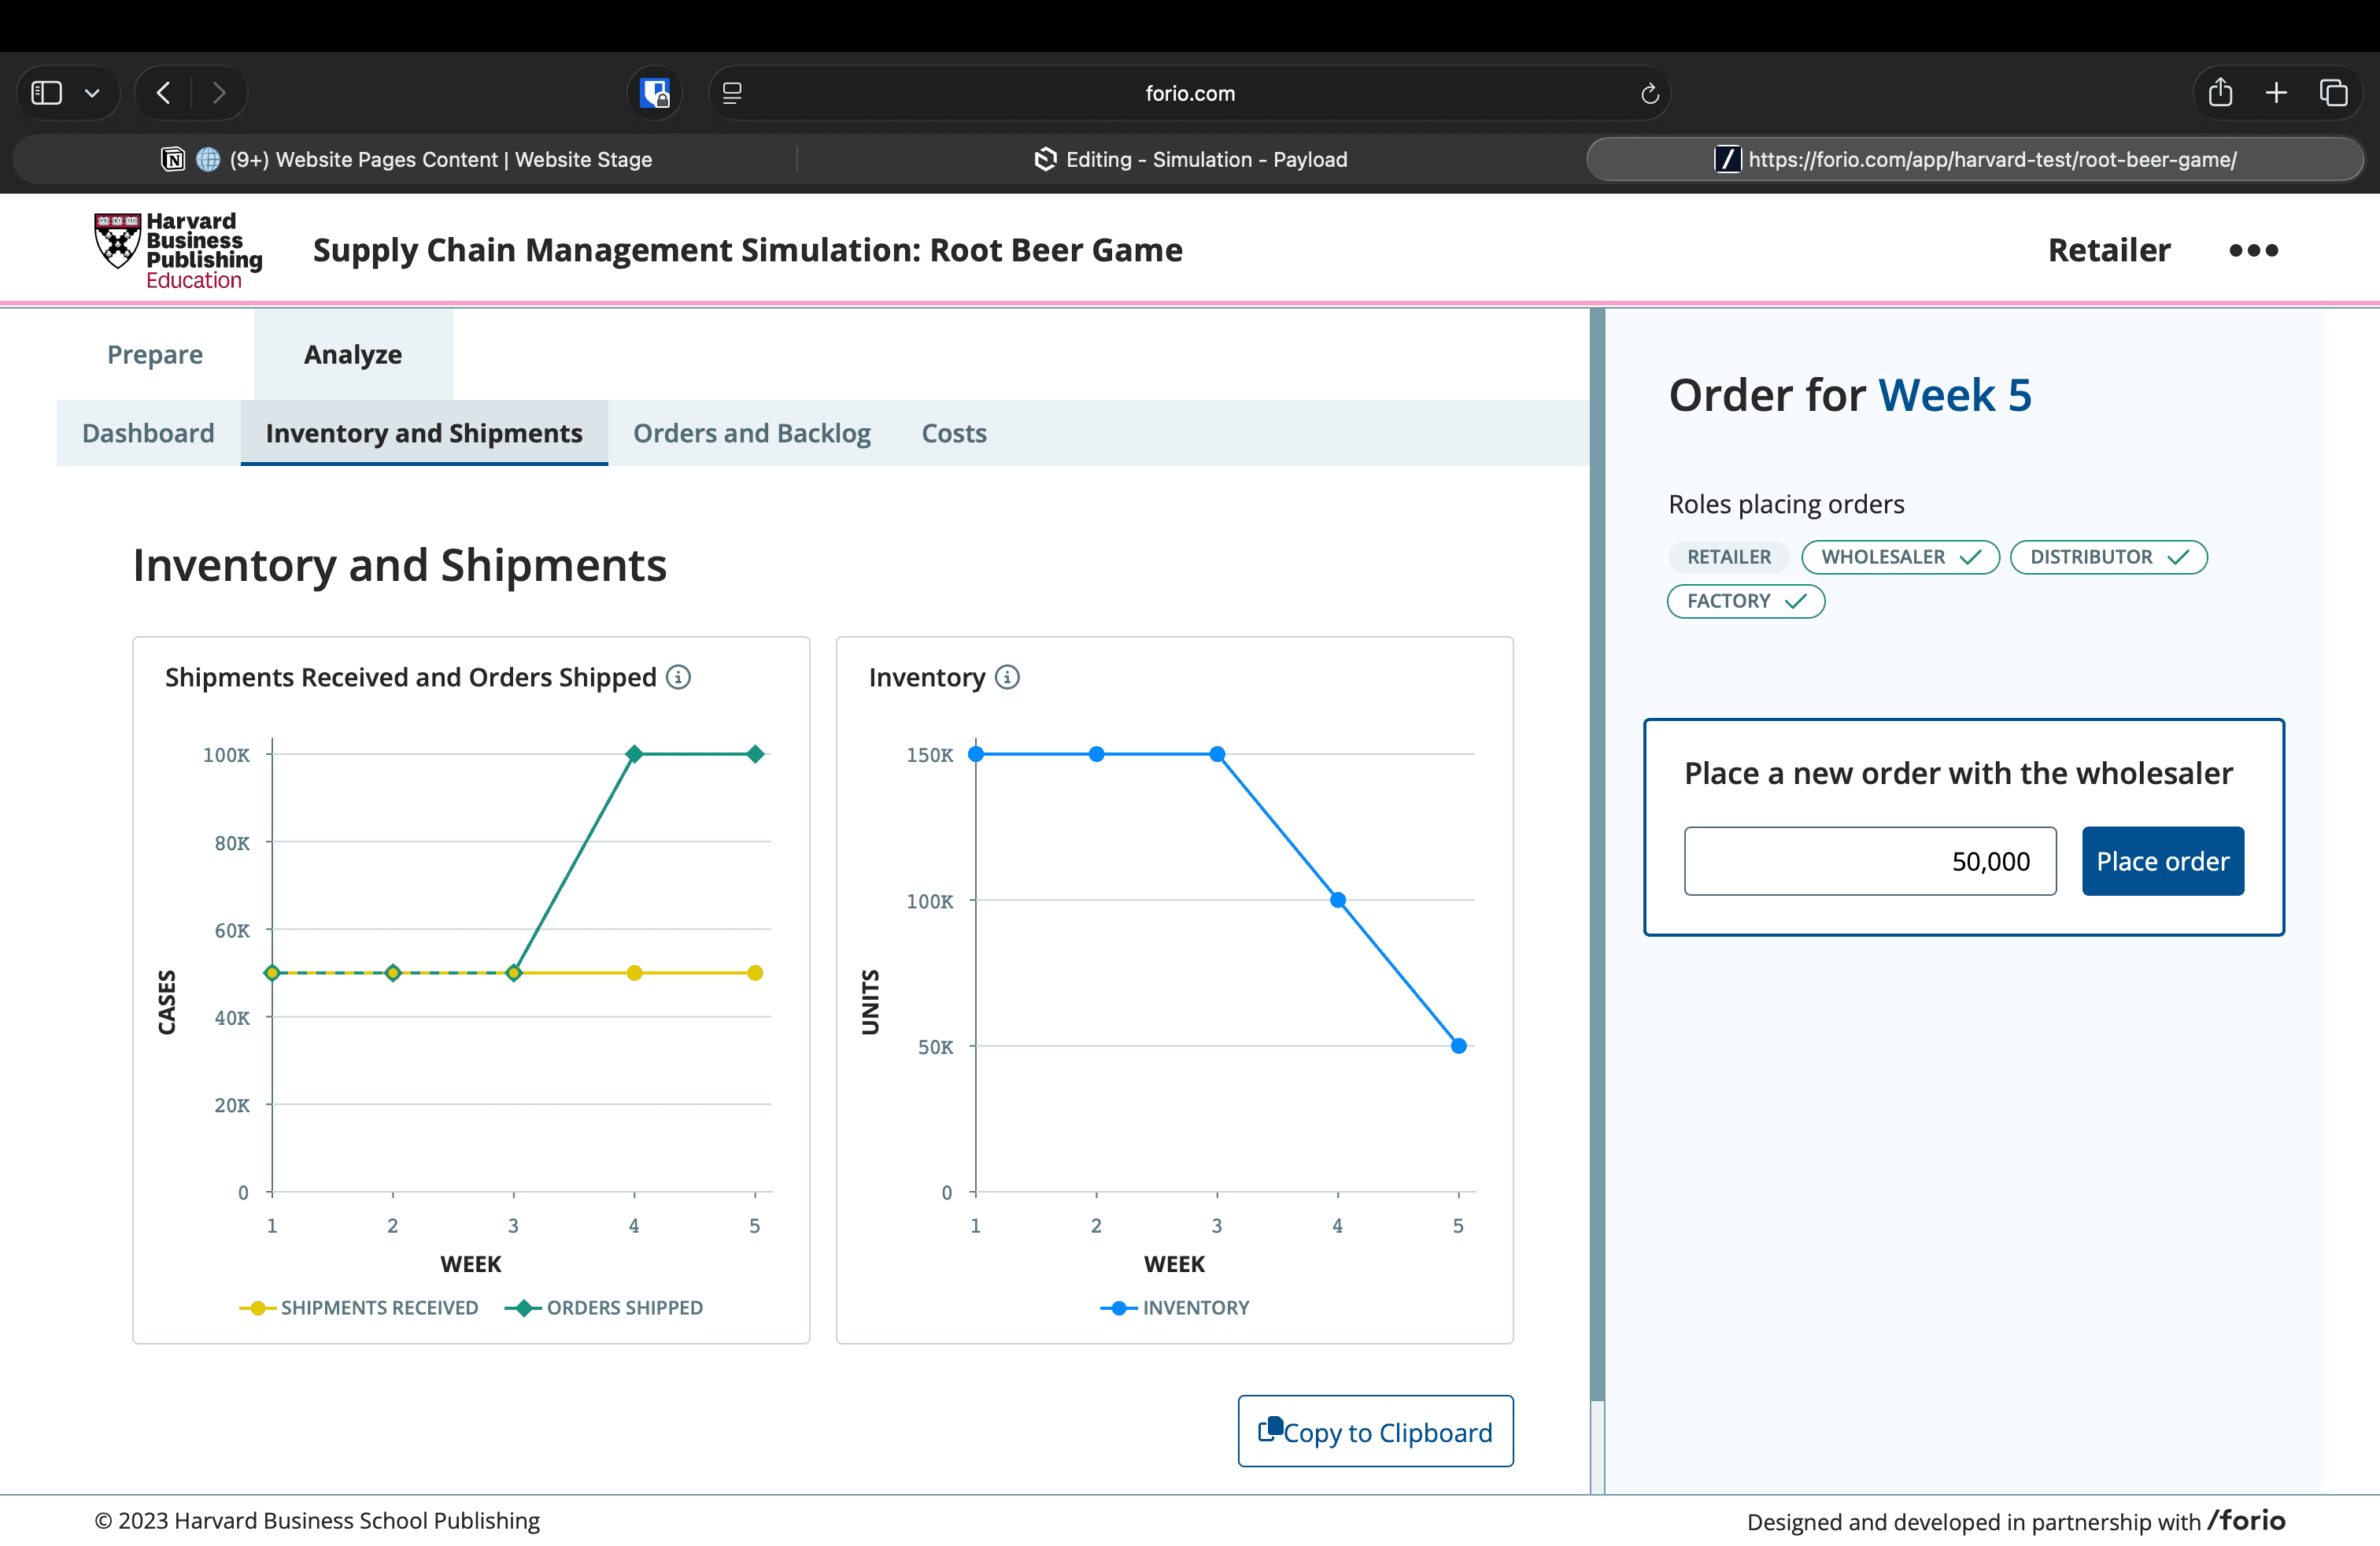Screen dimensions: 2380x1546
Task: Select the Inventory and Shipments sub-tab
Action: point(424,433)
